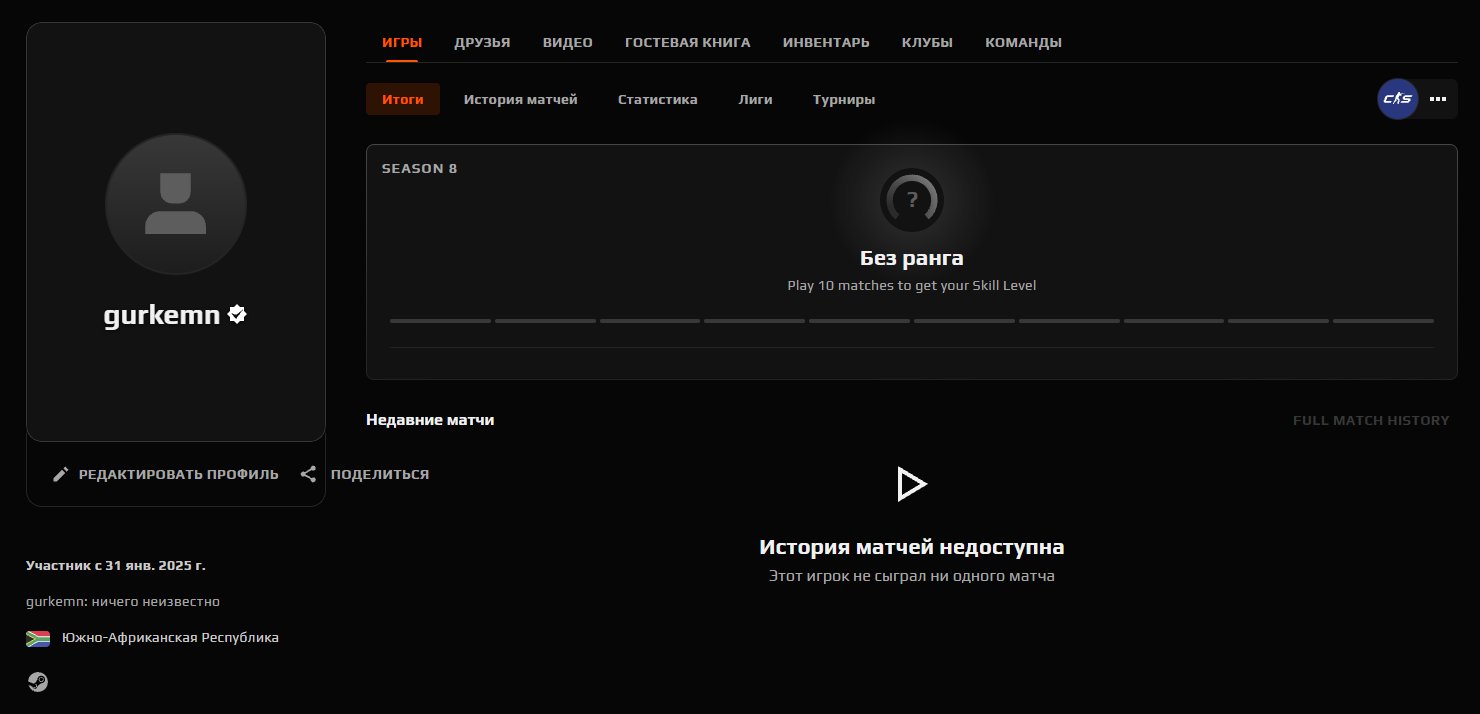This screenshot has width=1480, height=714.
Task: Open the ИГРЫ tab
Action: (x=402, y=42)
